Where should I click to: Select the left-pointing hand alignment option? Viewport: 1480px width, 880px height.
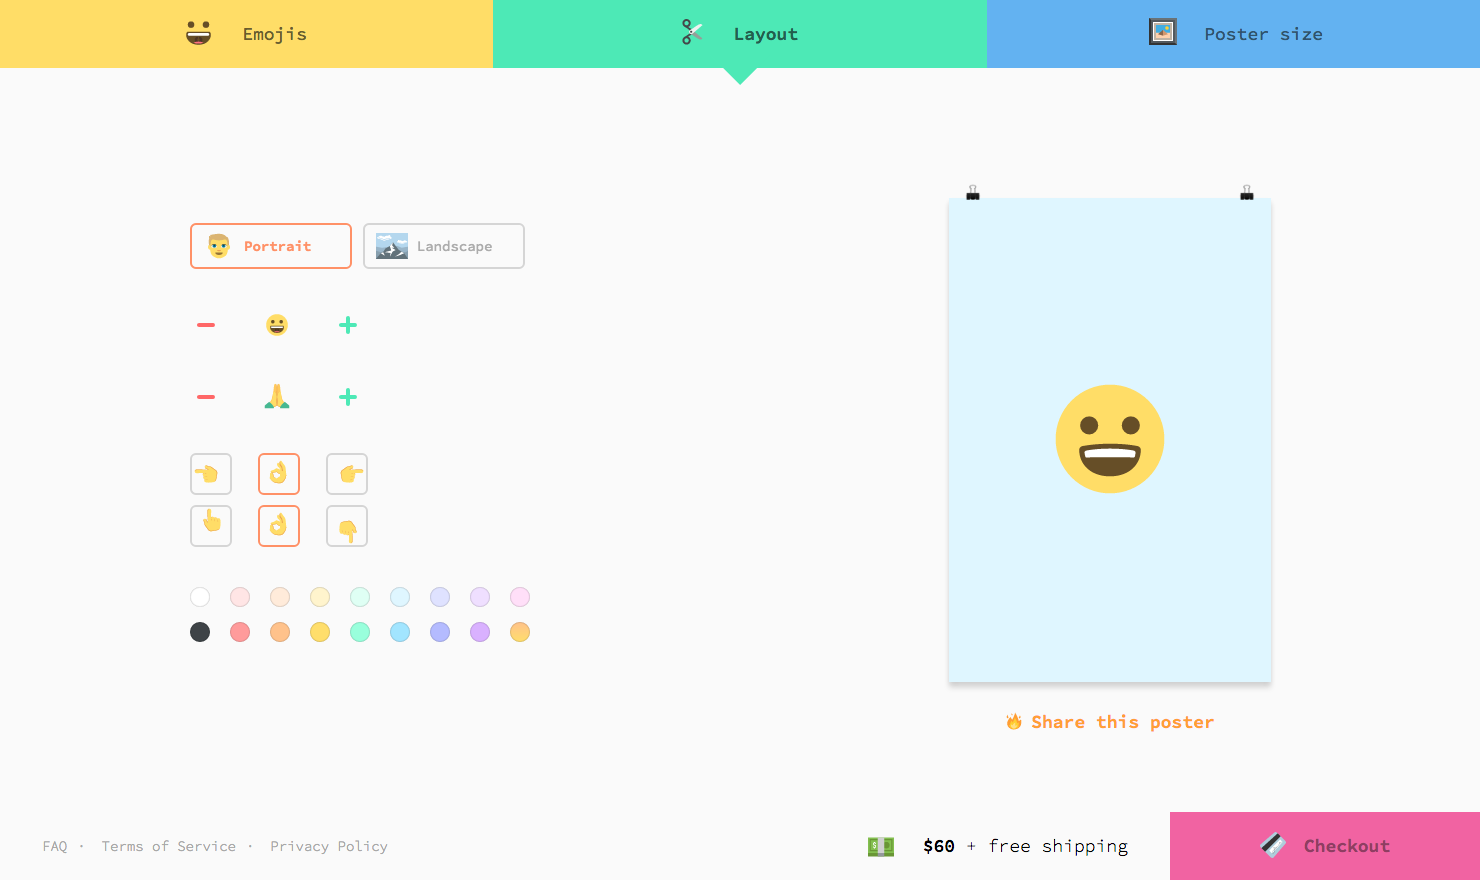tap(211, 474)
